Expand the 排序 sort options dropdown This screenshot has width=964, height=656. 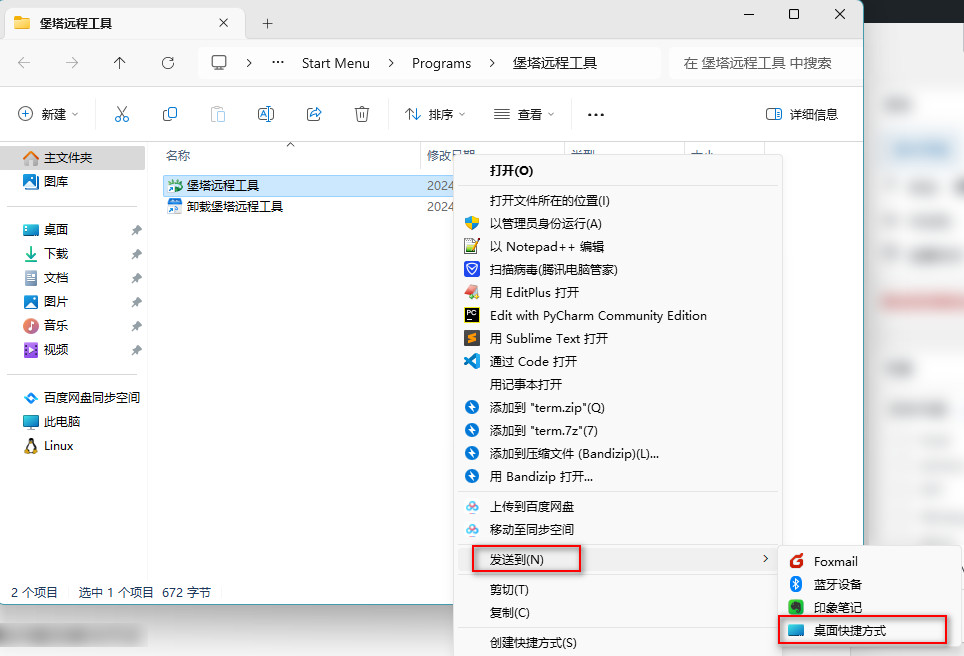pos(434,114)
